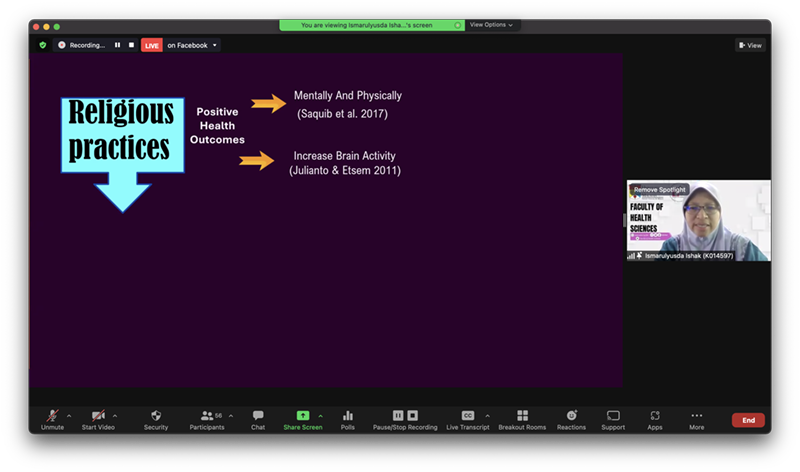Viewport: 800px width, 472px height.
Task: Click the red End meeting button
Action: point(748,420)
